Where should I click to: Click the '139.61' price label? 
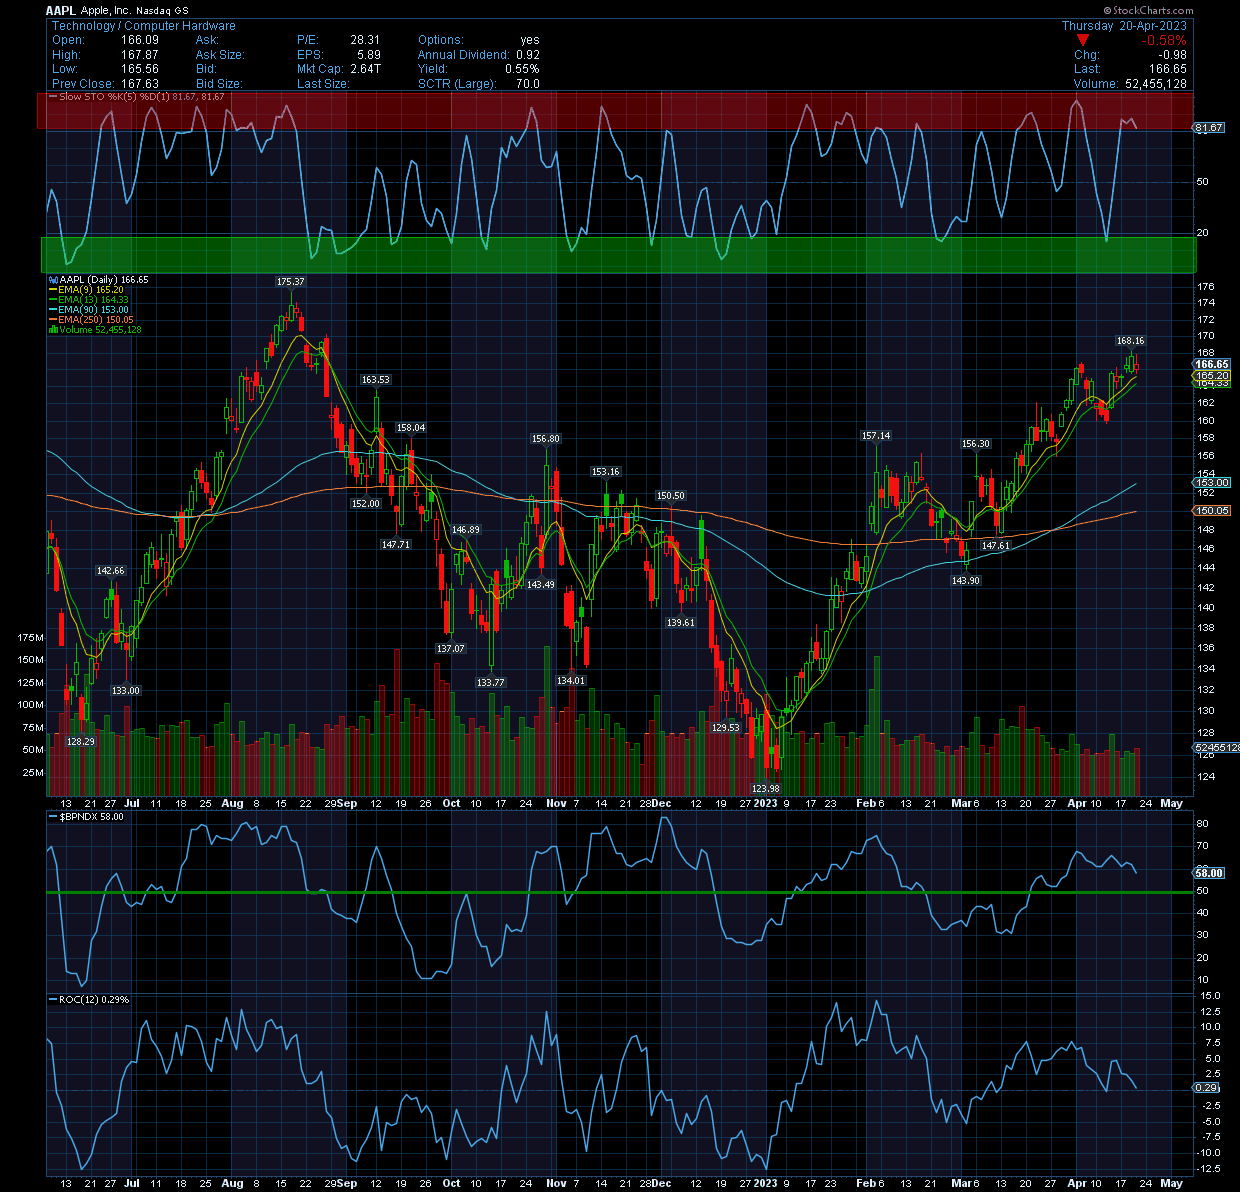(x=681, y=623)
